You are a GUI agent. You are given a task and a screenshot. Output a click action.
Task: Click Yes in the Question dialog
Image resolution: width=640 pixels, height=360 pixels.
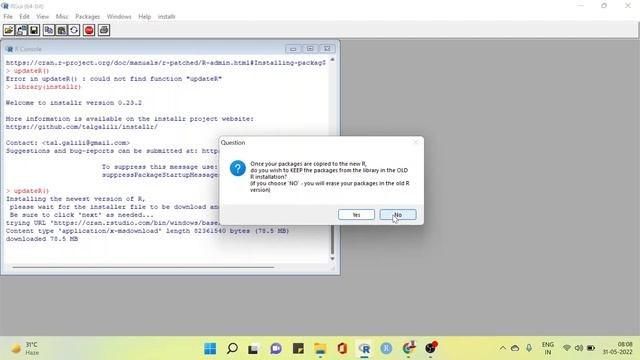(356, 215)
